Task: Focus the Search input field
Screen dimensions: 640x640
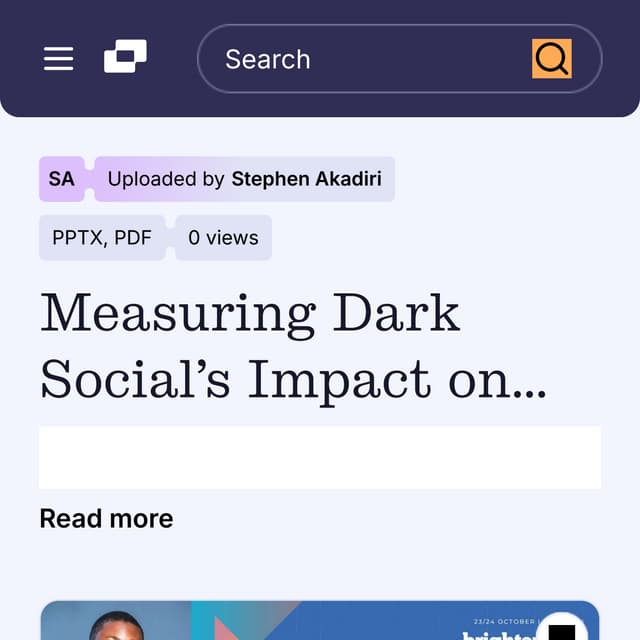Action: coord(370,59)
